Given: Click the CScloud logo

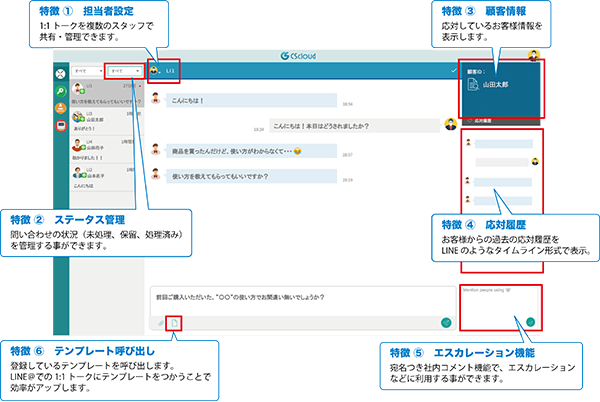Looking at the screenshot, I should tap(298, 56).
